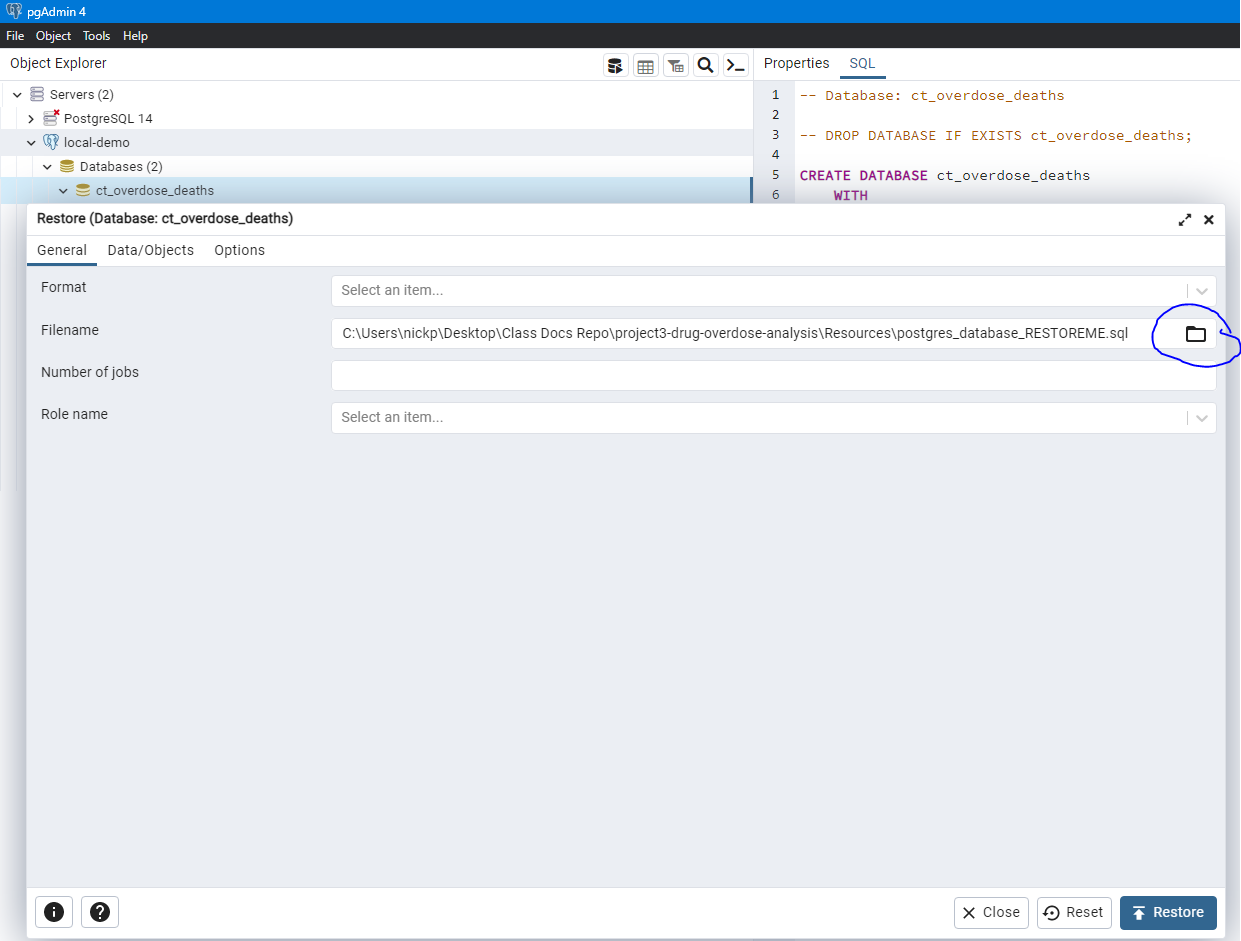Click the pgAdmin elephant logo icon
The image size is (1241, 941).
point(14,11)
